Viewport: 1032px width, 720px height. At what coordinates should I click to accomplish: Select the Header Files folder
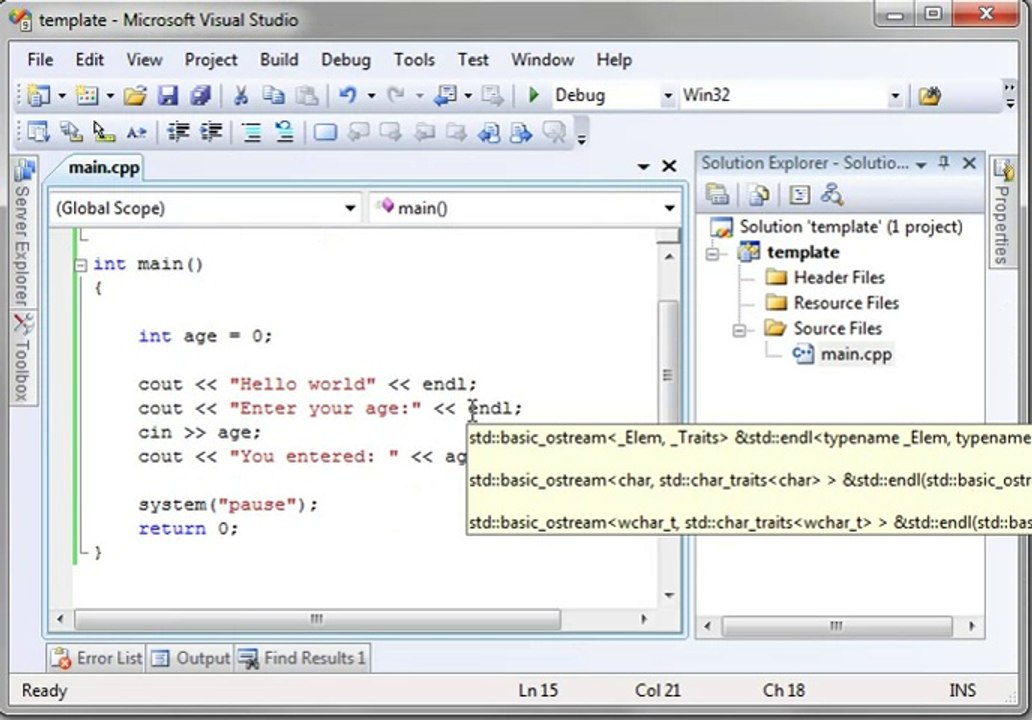pos(839,278)
